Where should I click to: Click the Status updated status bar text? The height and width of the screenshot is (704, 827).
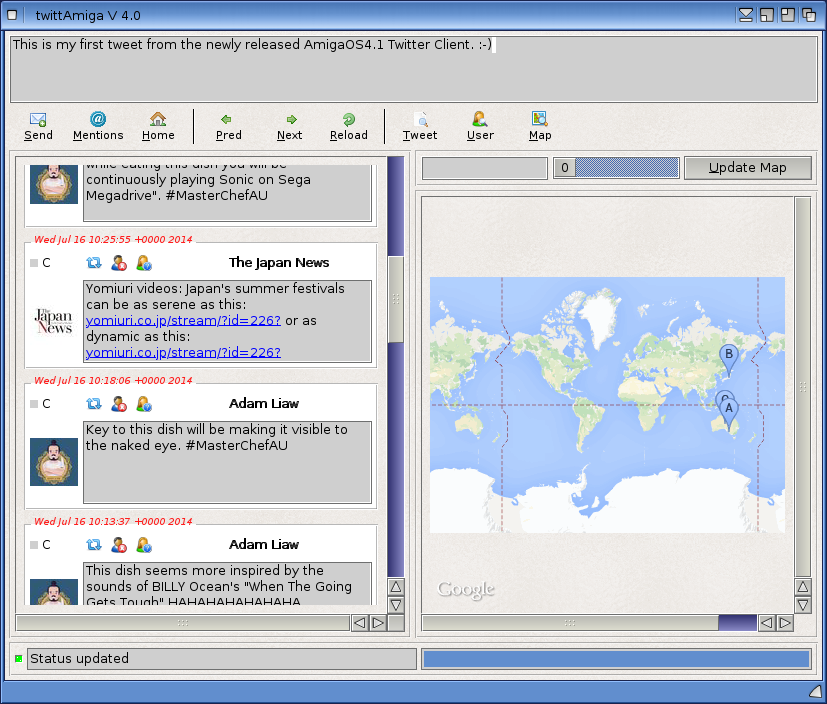point(79,659)
